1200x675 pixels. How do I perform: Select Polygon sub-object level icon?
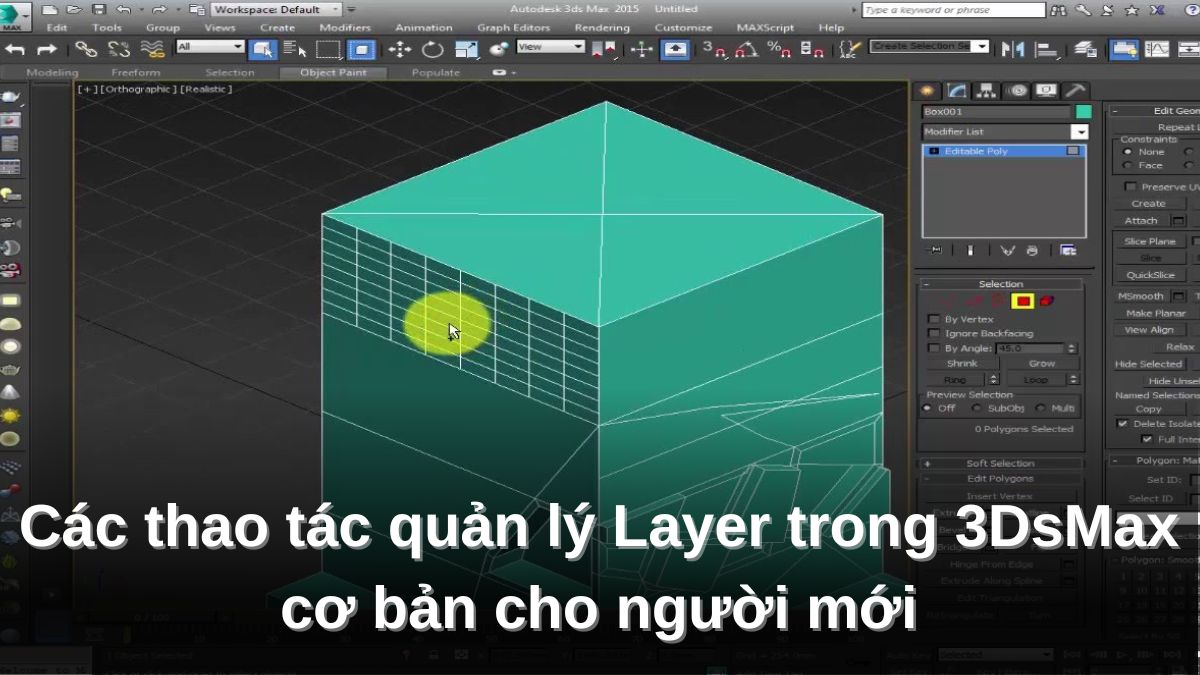click(1022, 300)
